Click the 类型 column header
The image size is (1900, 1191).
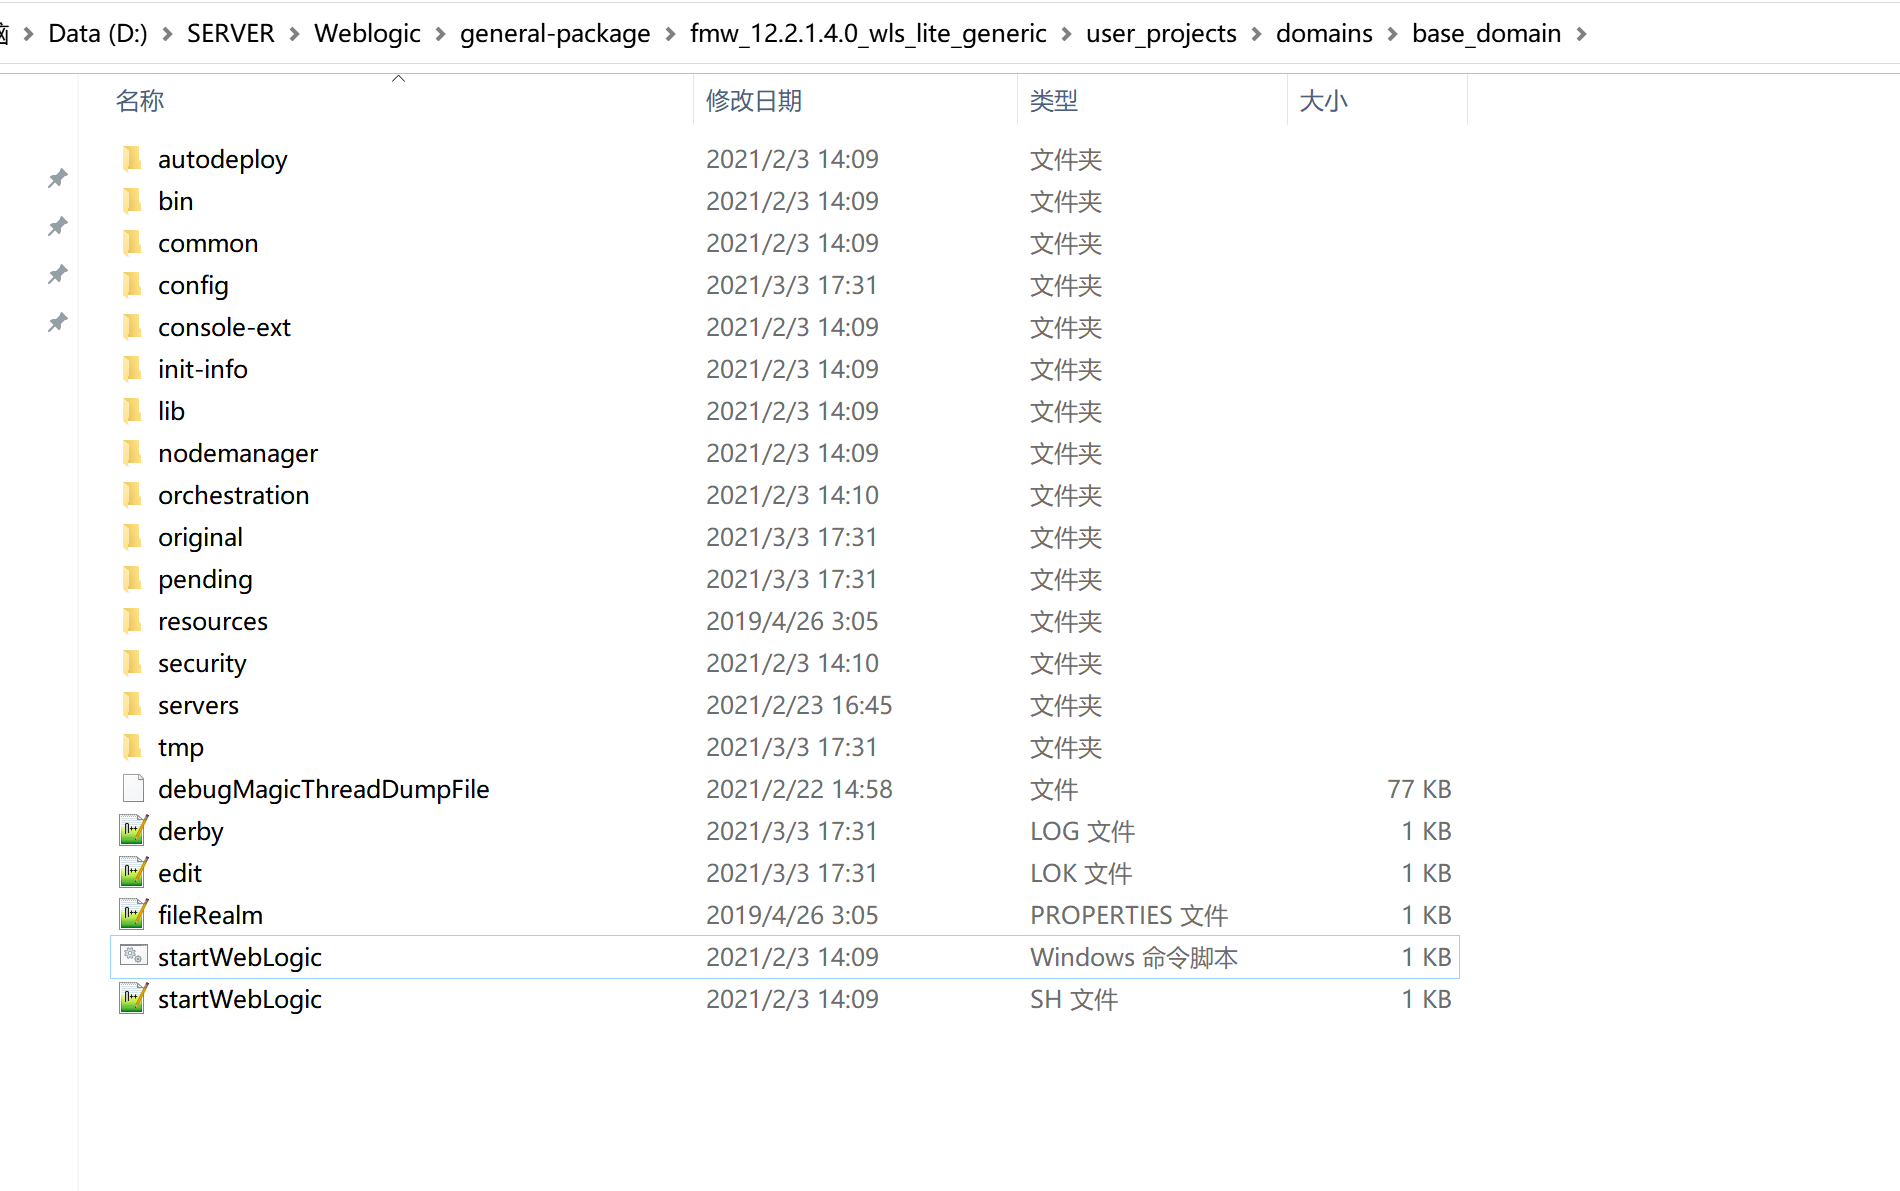(x=1053, y=100)
